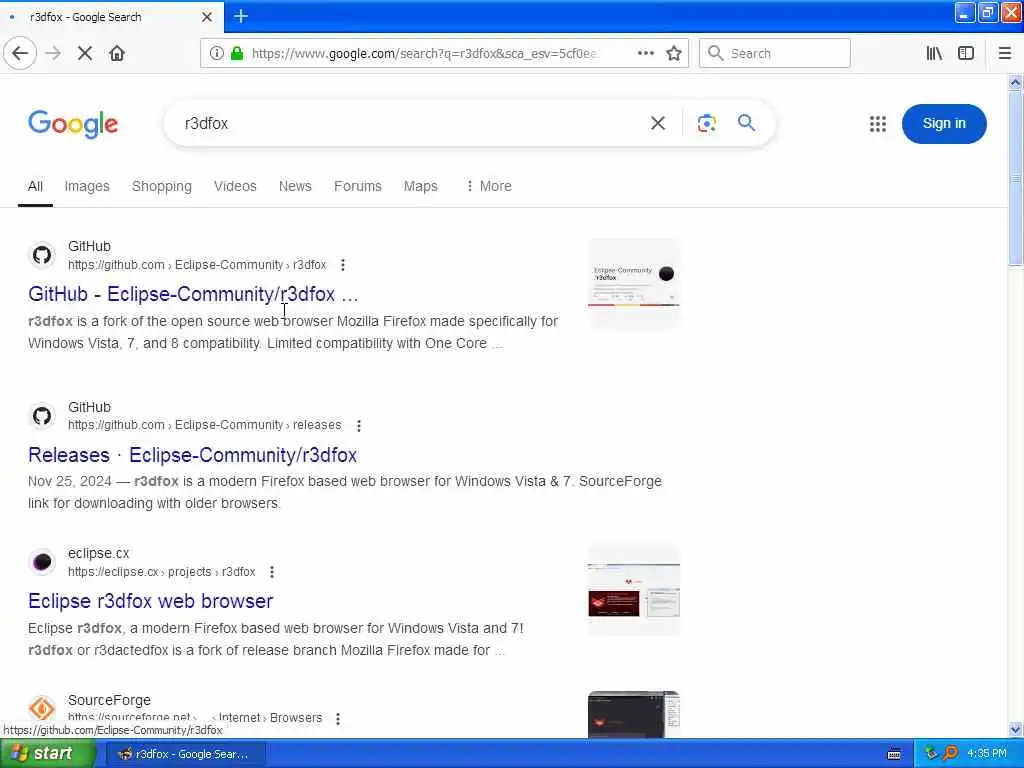The height and width of the screenshot is (768, 1024).
Task: Open the browser home page icon
Action: point(117,54)
